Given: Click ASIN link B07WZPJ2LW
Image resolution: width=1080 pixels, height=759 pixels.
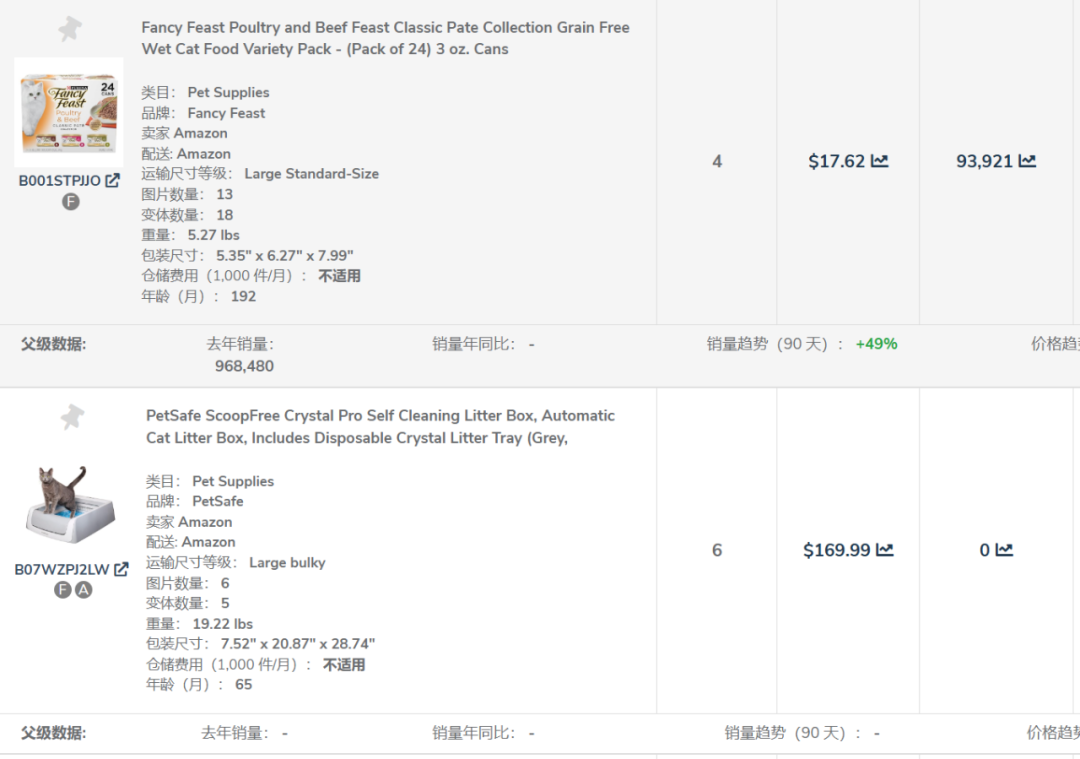Looking at the screenshot, I should pos(62,569).
